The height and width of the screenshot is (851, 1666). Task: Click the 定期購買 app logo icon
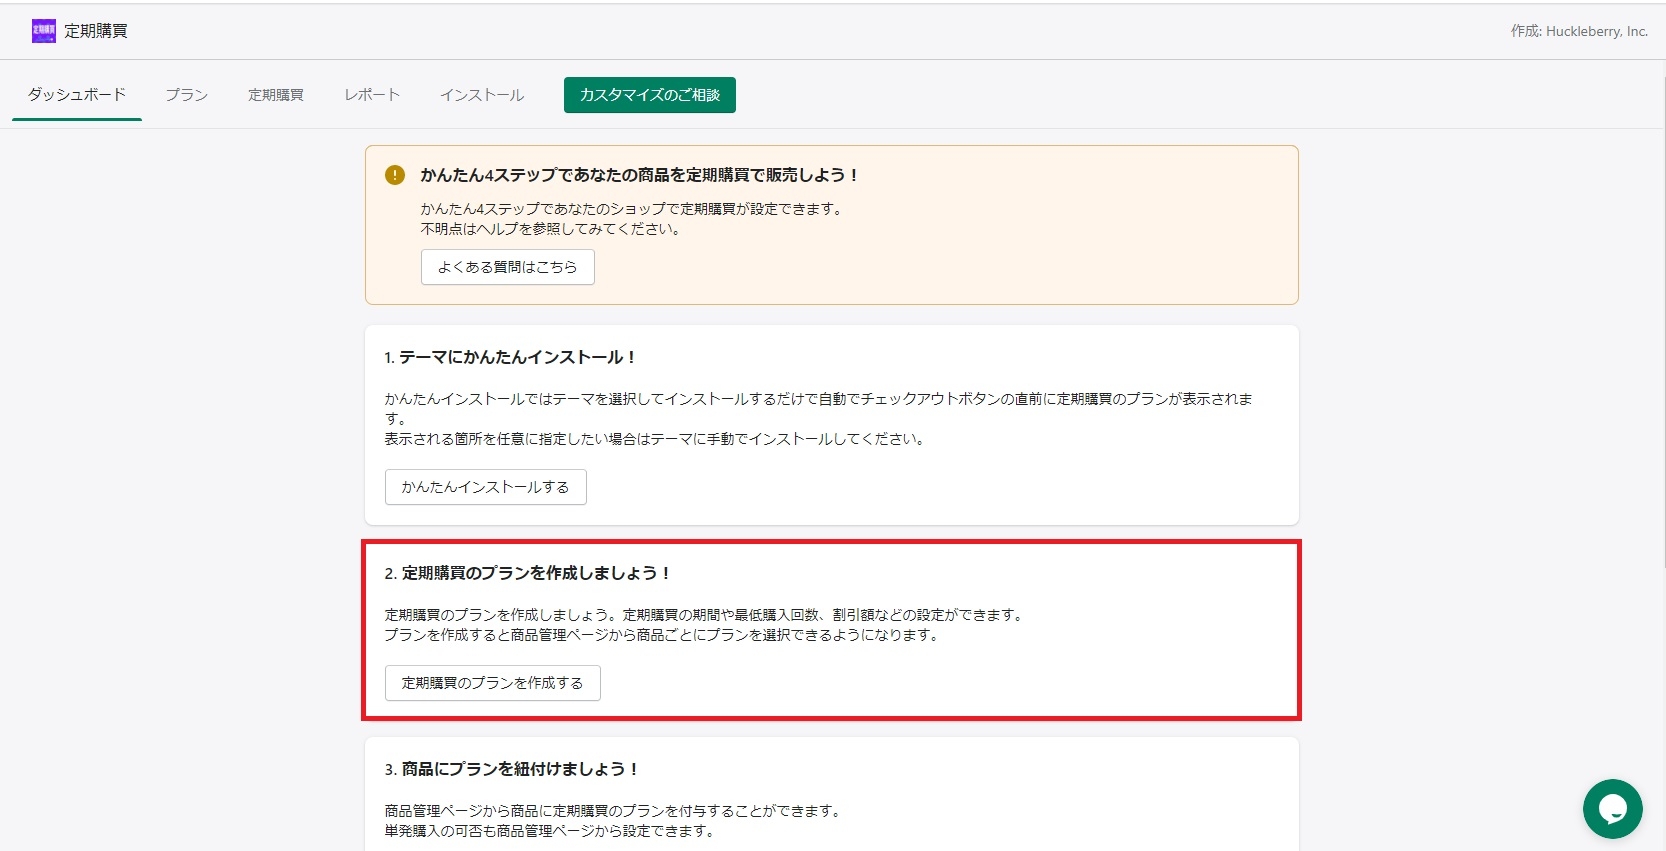[x=44, y=31]
